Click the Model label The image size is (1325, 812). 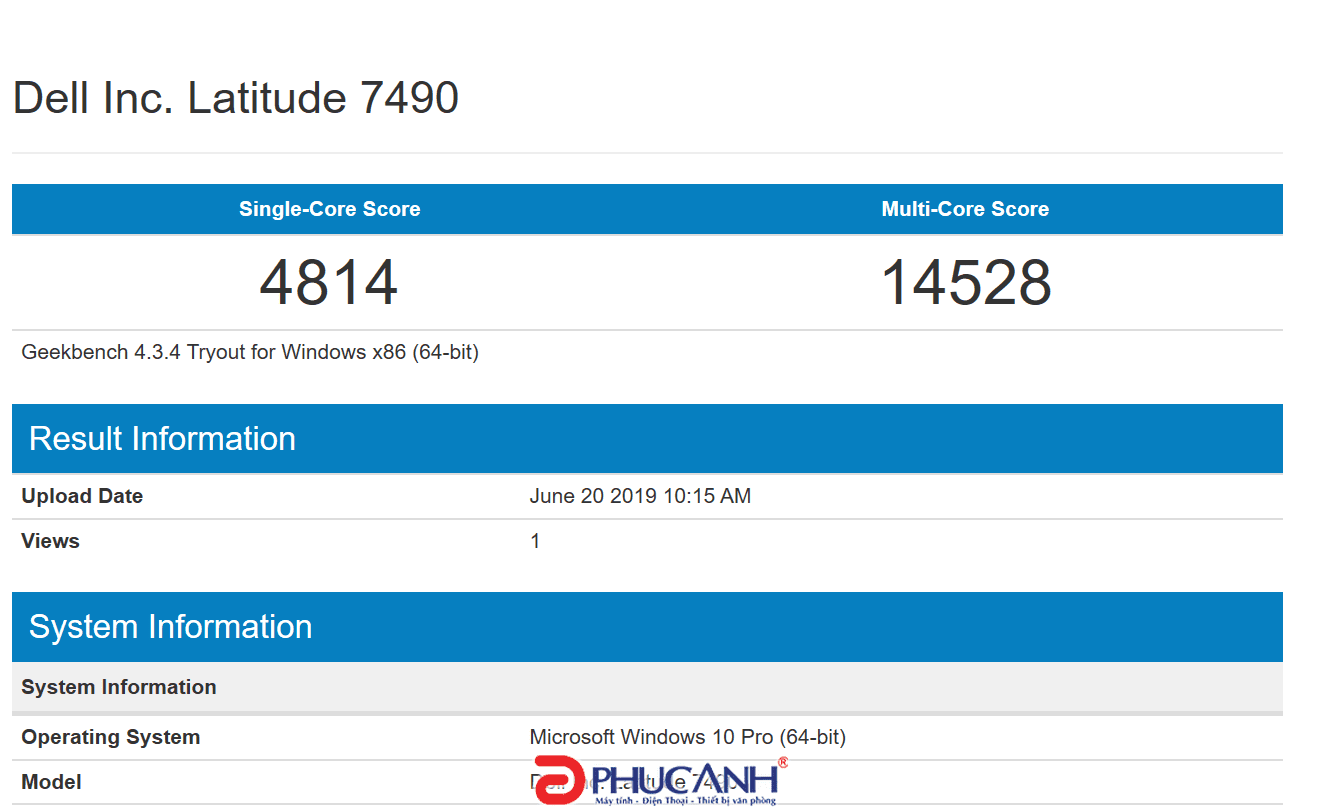click(x=51, y=782)
